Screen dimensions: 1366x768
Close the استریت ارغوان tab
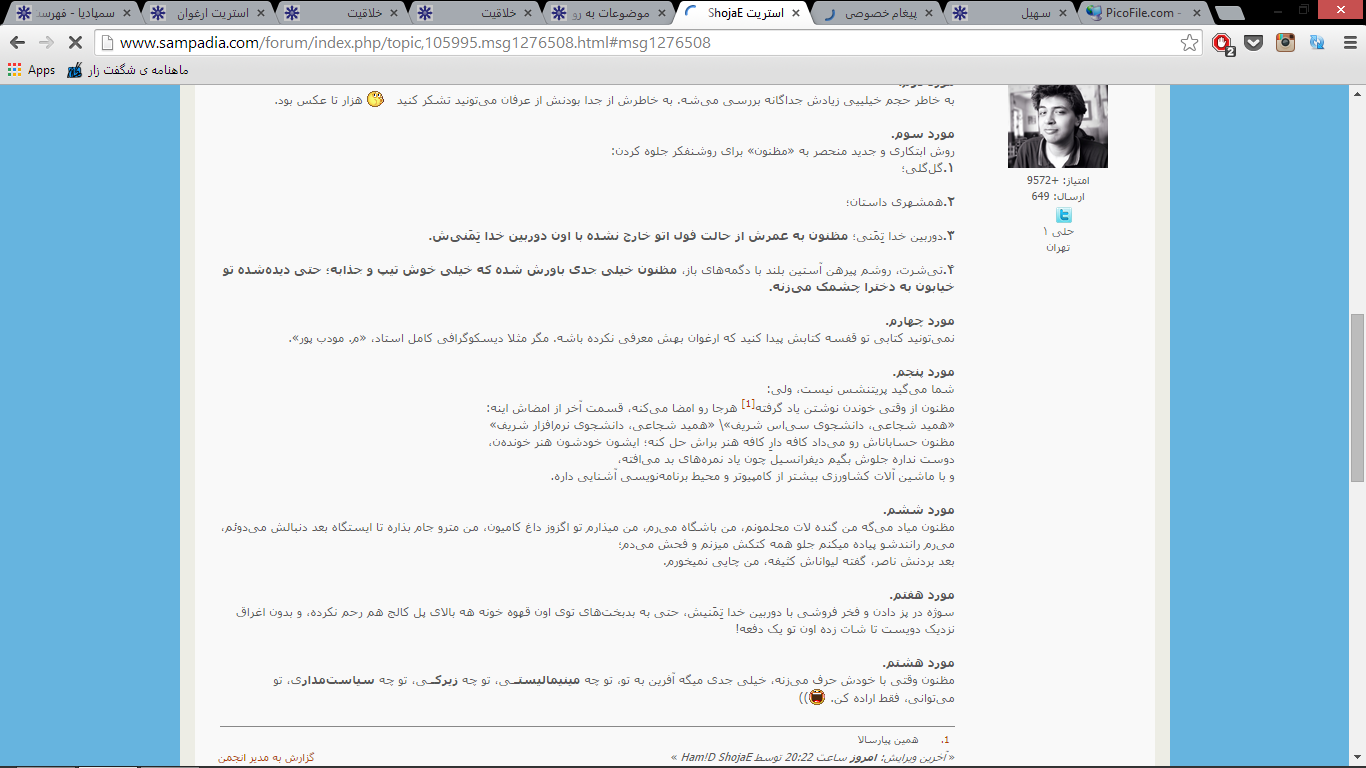pos(259,13)
